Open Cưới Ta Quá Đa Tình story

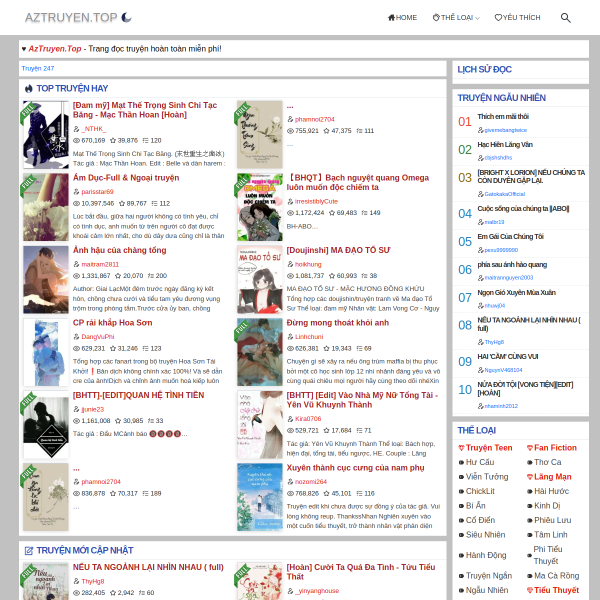pyautogui.click(x=360, y=572)
